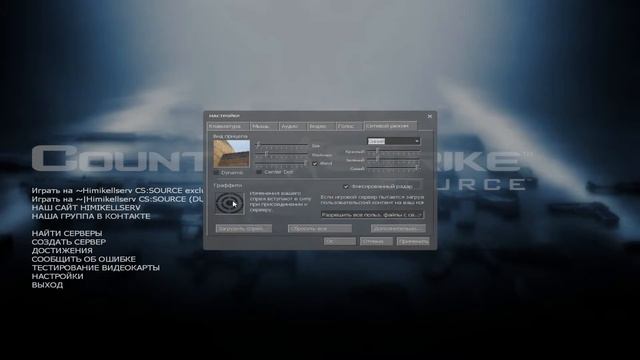Enable the Dynamic crosshair checkbox
The height and width of the screenshot is (360, 640).
216,173
